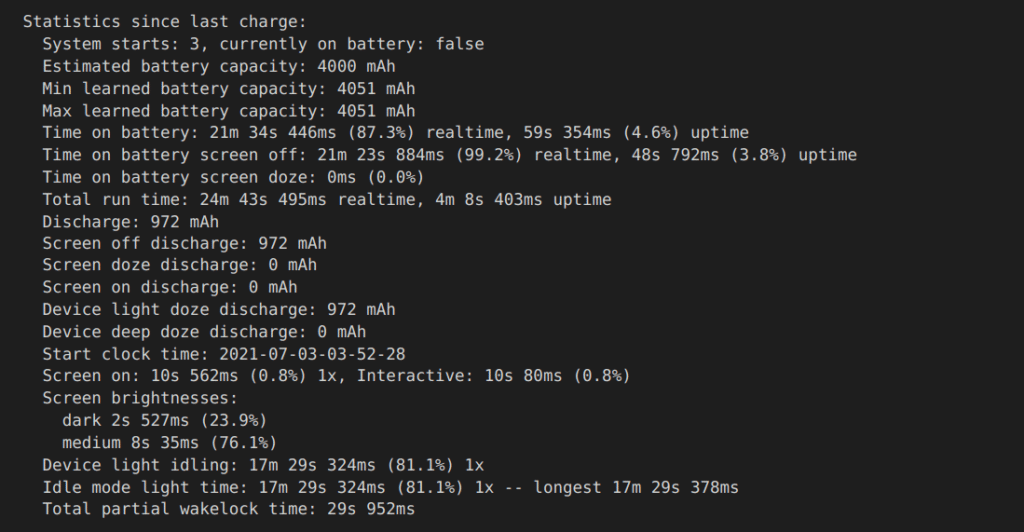Click the "Total partial wakelock time" line
Viewport: 1024px width, 532px height.
pos(228,509)
